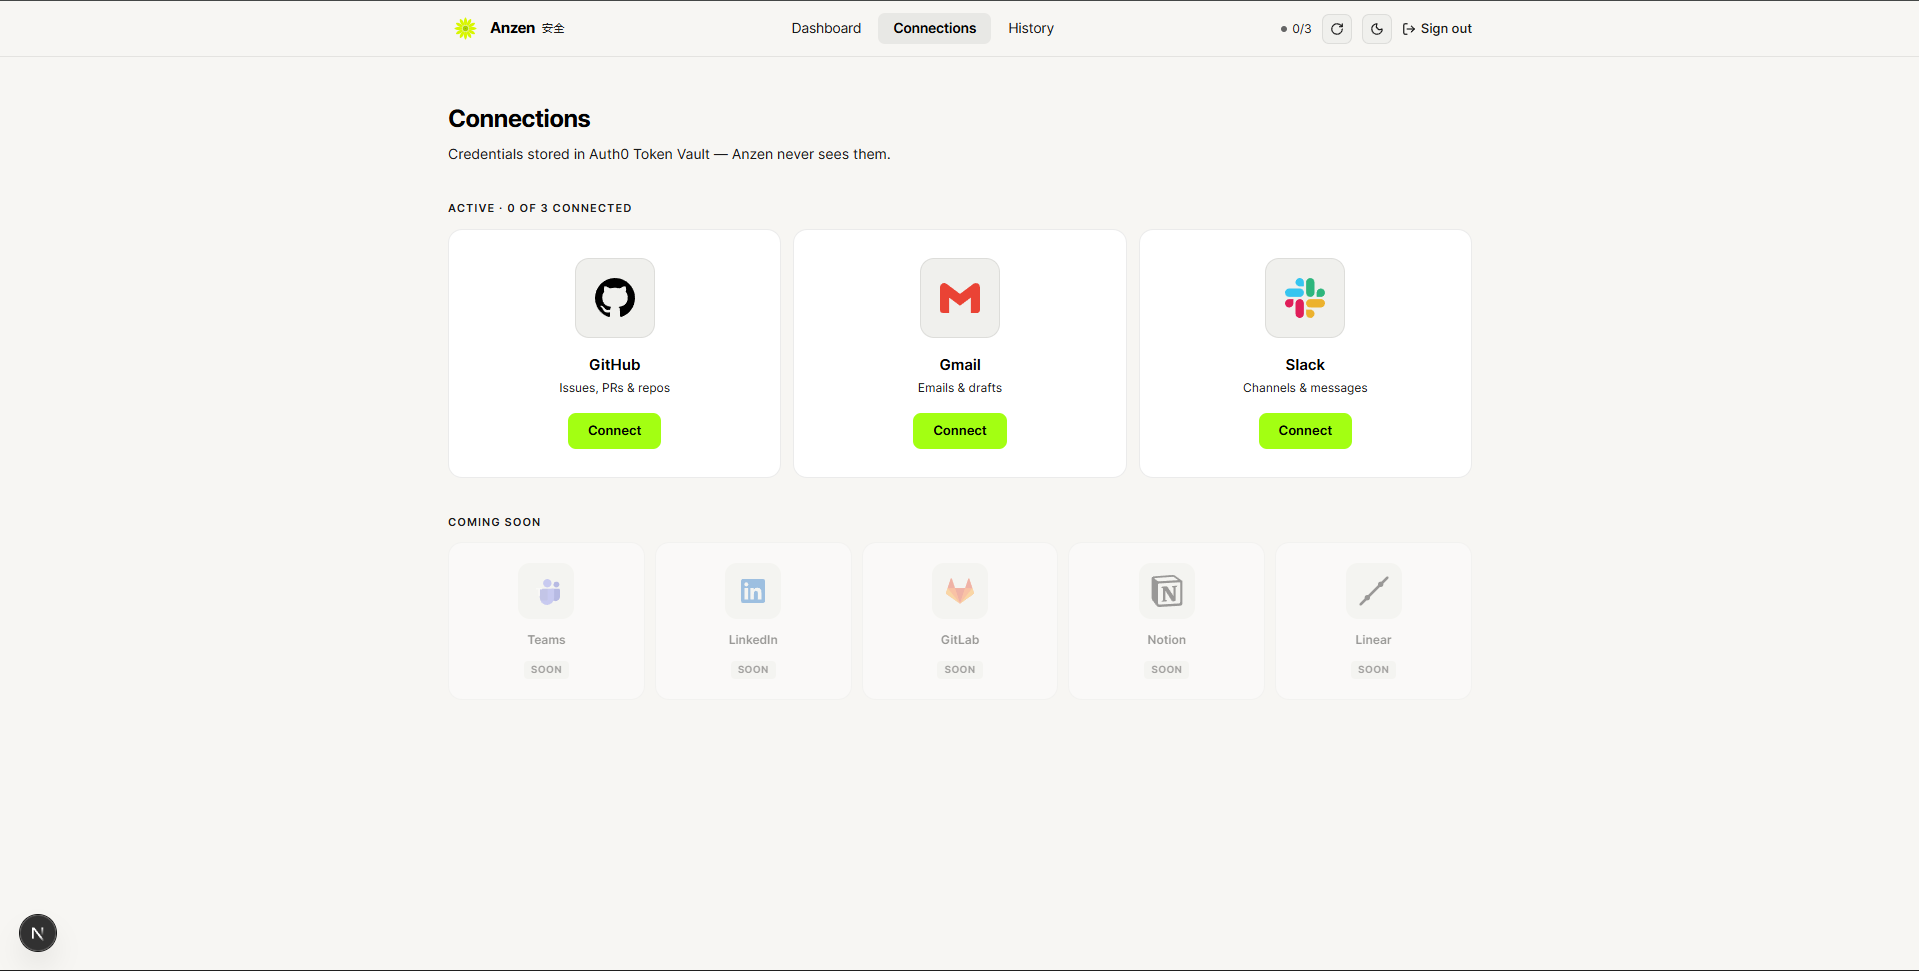Sign out of the account
The width and height of the screenshot is (1919, 971).
tap(1437, 29)
